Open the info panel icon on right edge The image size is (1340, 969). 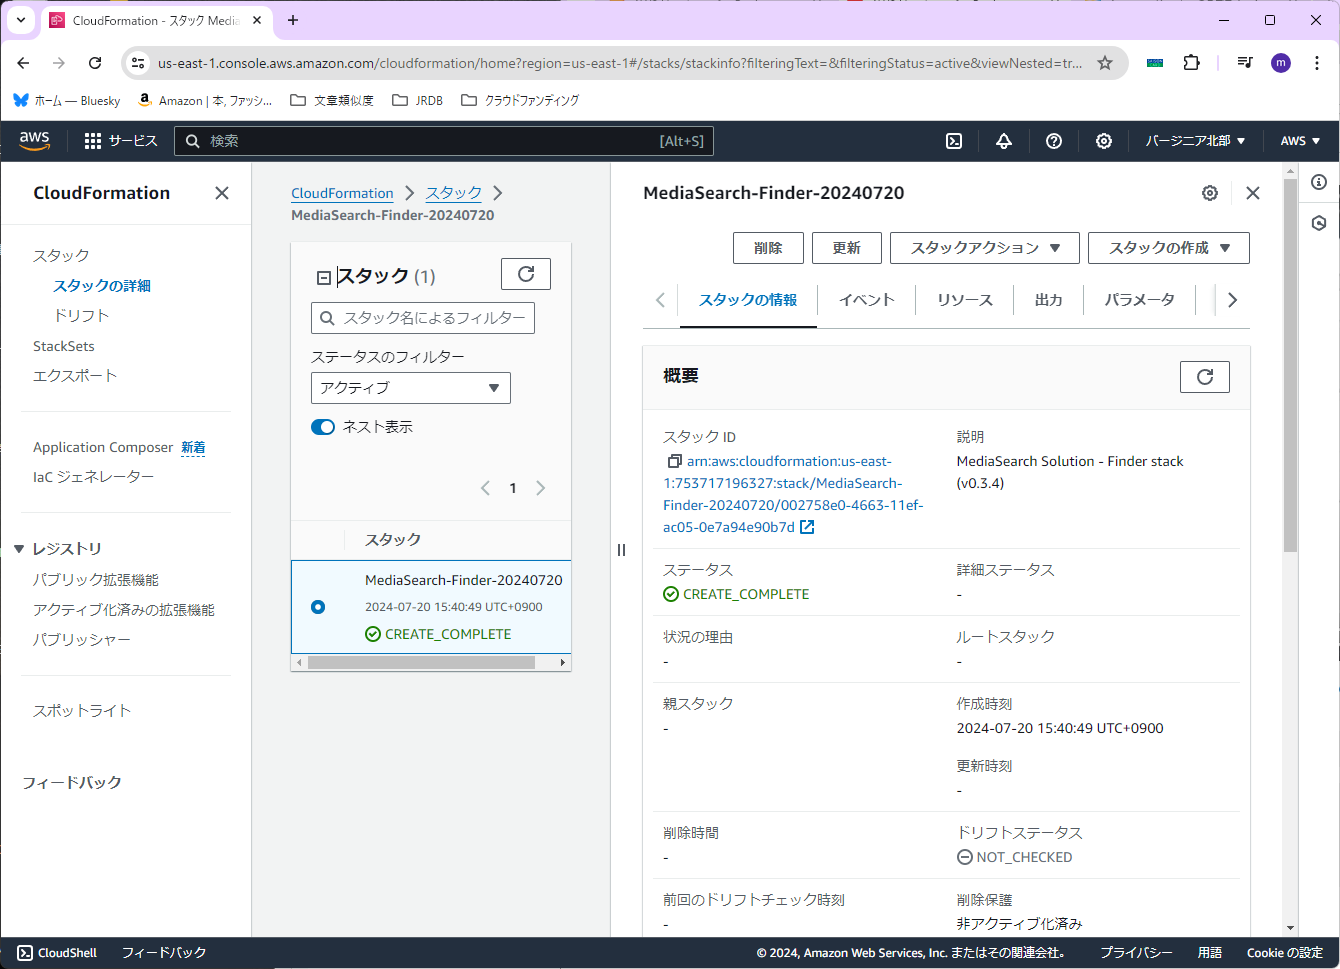1319,182
